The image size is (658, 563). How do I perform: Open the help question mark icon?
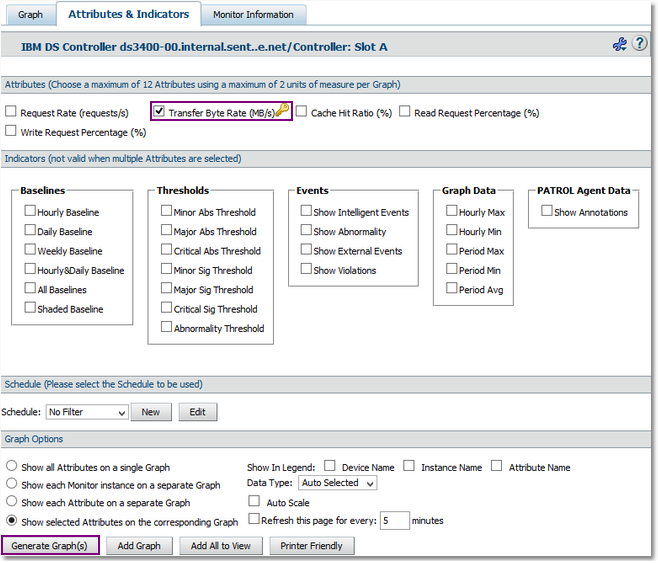click(x=640, y=43)
